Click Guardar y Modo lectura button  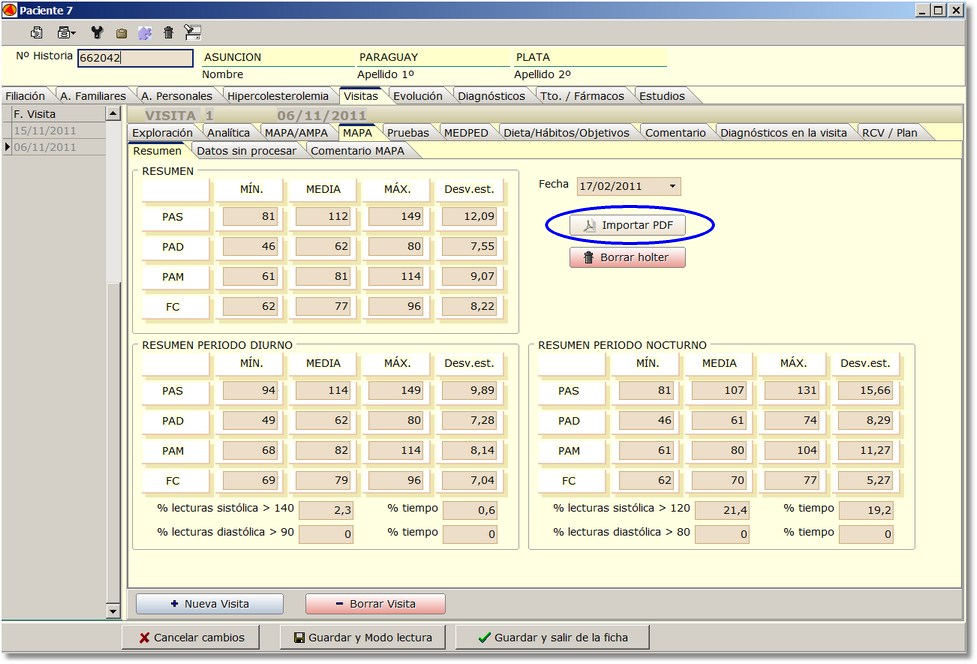(363, 637)
